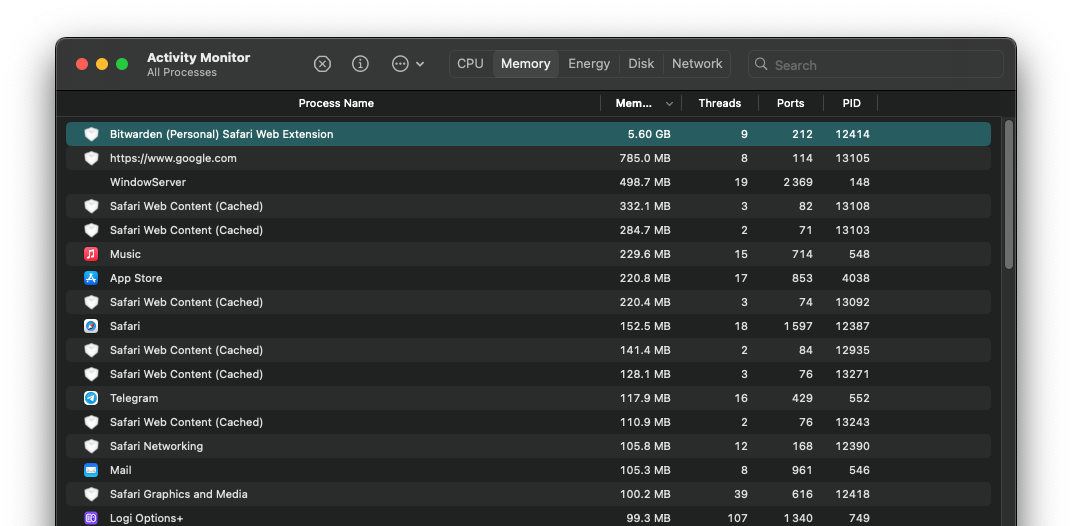The width and height of the screenshot is (1072, 526).
Task: Click the All Processes subtitle
Action: click(182, 73)
